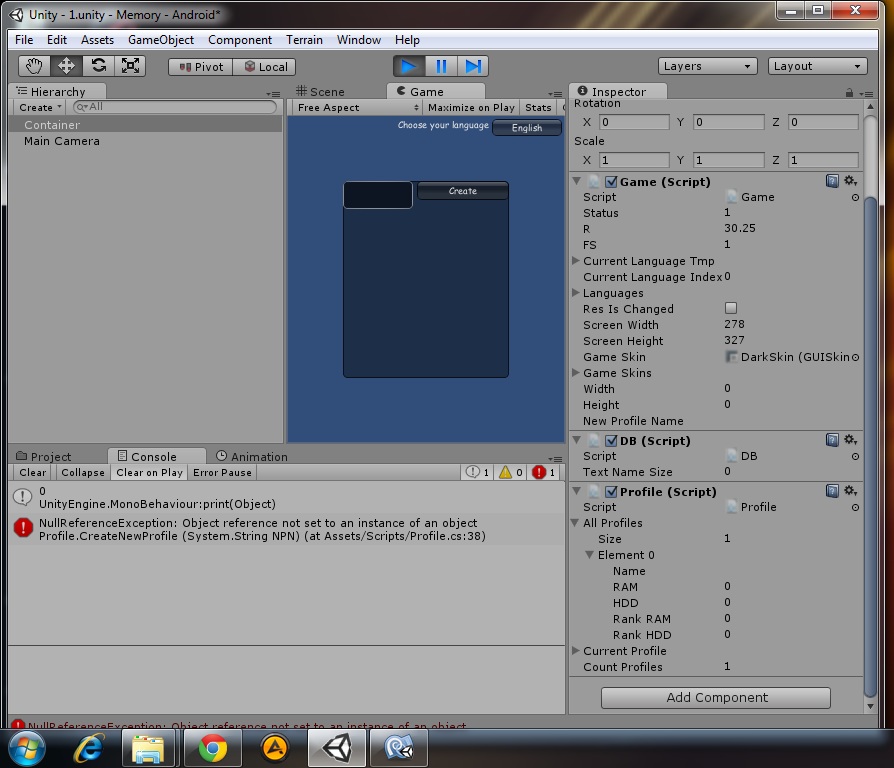Viewport: 894px width, 768px height.
Task: Open the GameObject menu
Action: [161, 40]
